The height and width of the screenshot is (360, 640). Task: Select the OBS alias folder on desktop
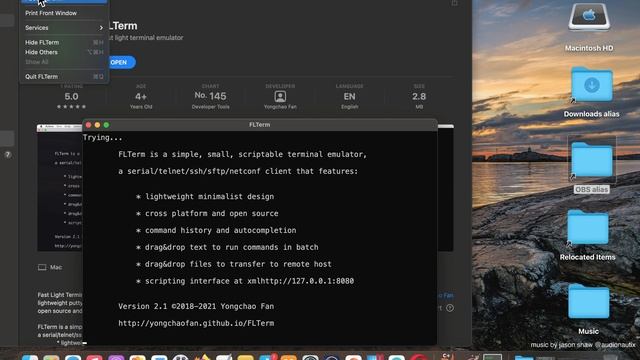pos(591,159)
